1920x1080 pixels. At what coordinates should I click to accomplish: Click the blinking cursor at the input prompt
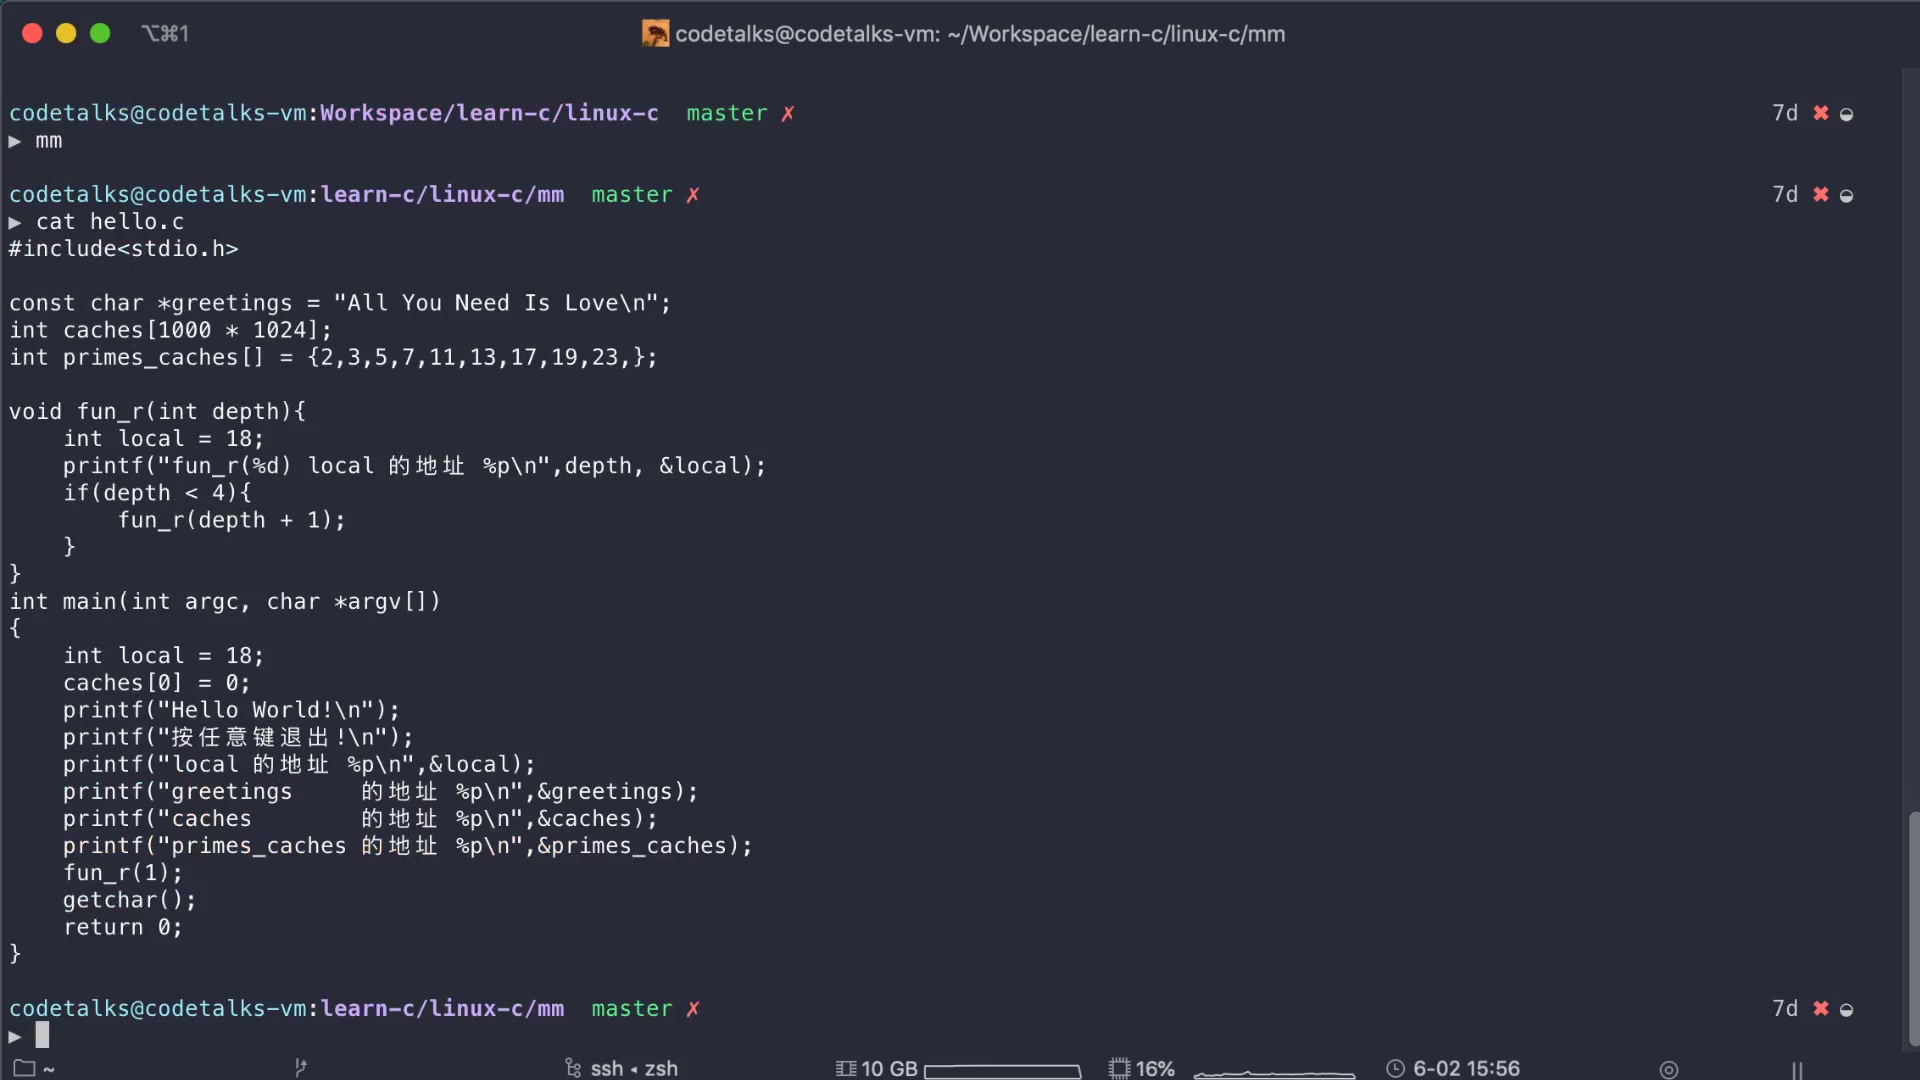coord(43,1036)
